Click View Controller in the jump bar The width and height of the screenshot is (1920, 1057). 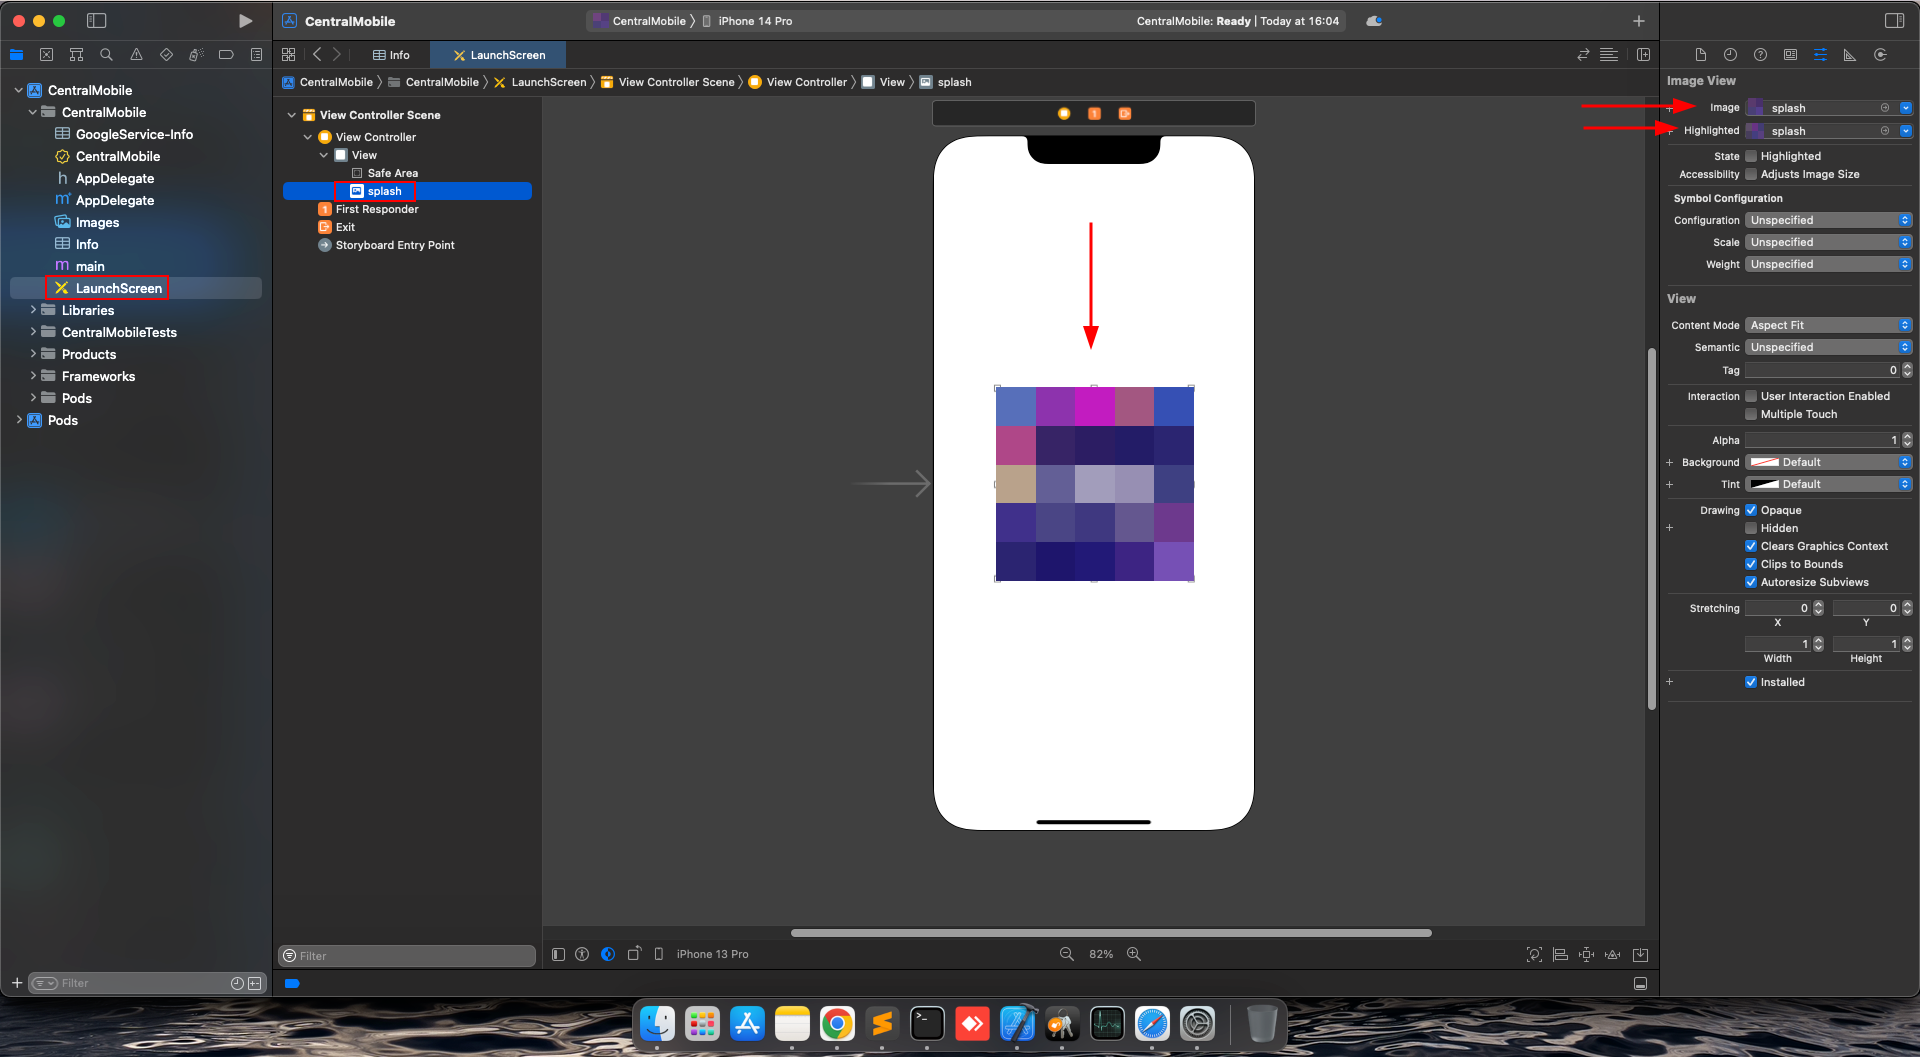tap(797, 82)
